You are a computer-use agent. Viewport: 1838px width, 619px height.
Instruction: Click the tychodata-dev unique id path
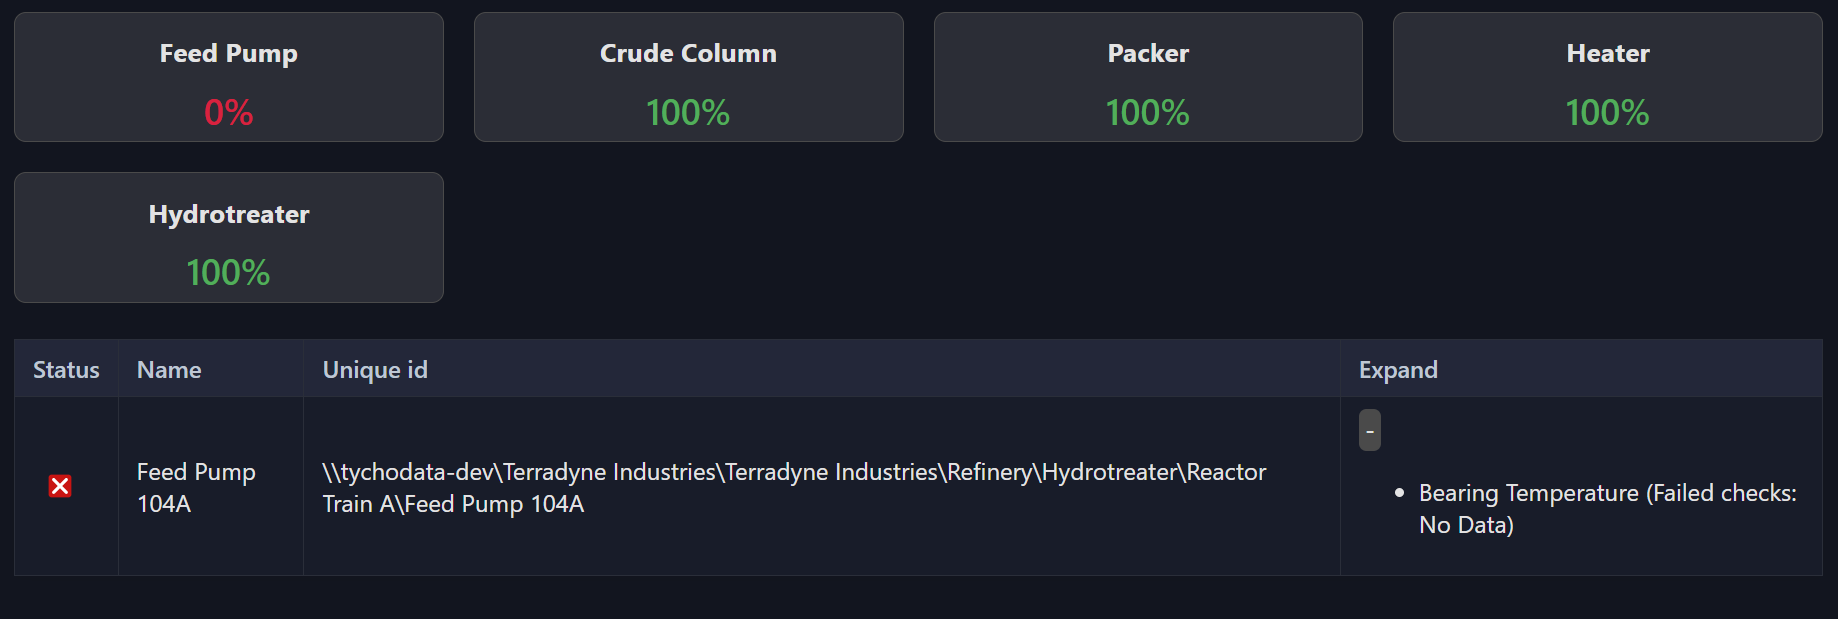click(793, 487)
